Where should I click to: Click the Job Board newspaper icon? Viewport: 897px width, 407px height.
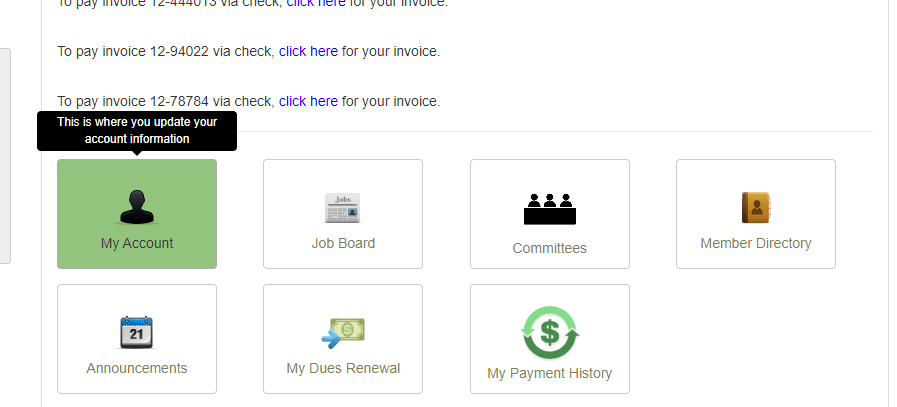[x=343, y=207]
